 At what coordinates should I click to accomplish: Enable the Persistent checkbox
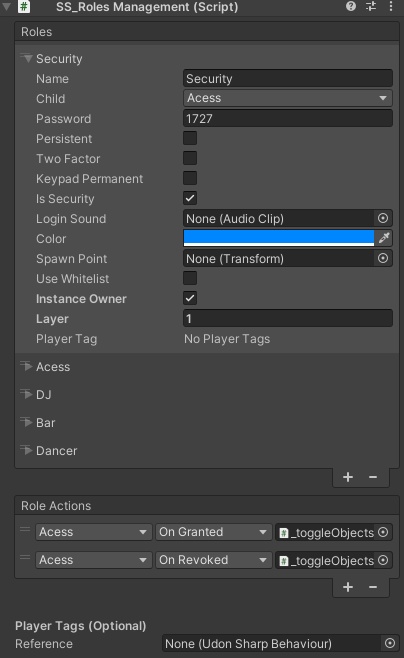pos(190,138)
